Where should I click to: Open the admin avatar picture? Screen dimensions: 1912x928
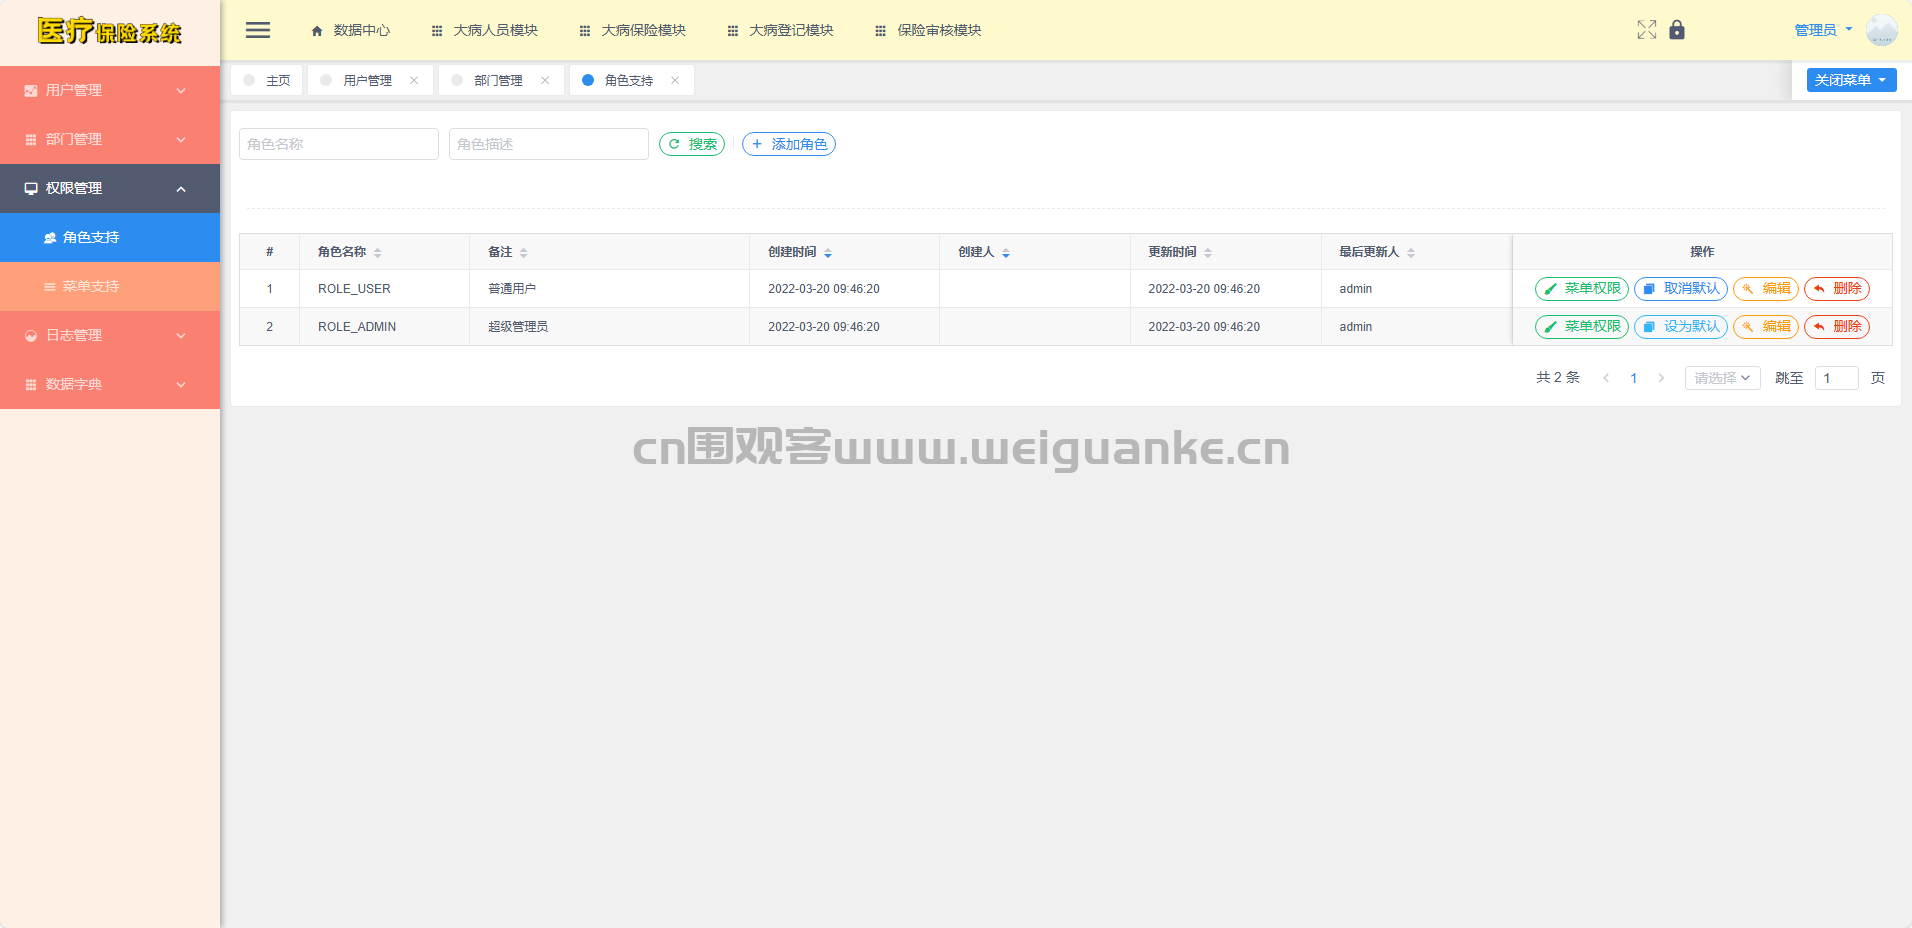[x=1881, y=30]
